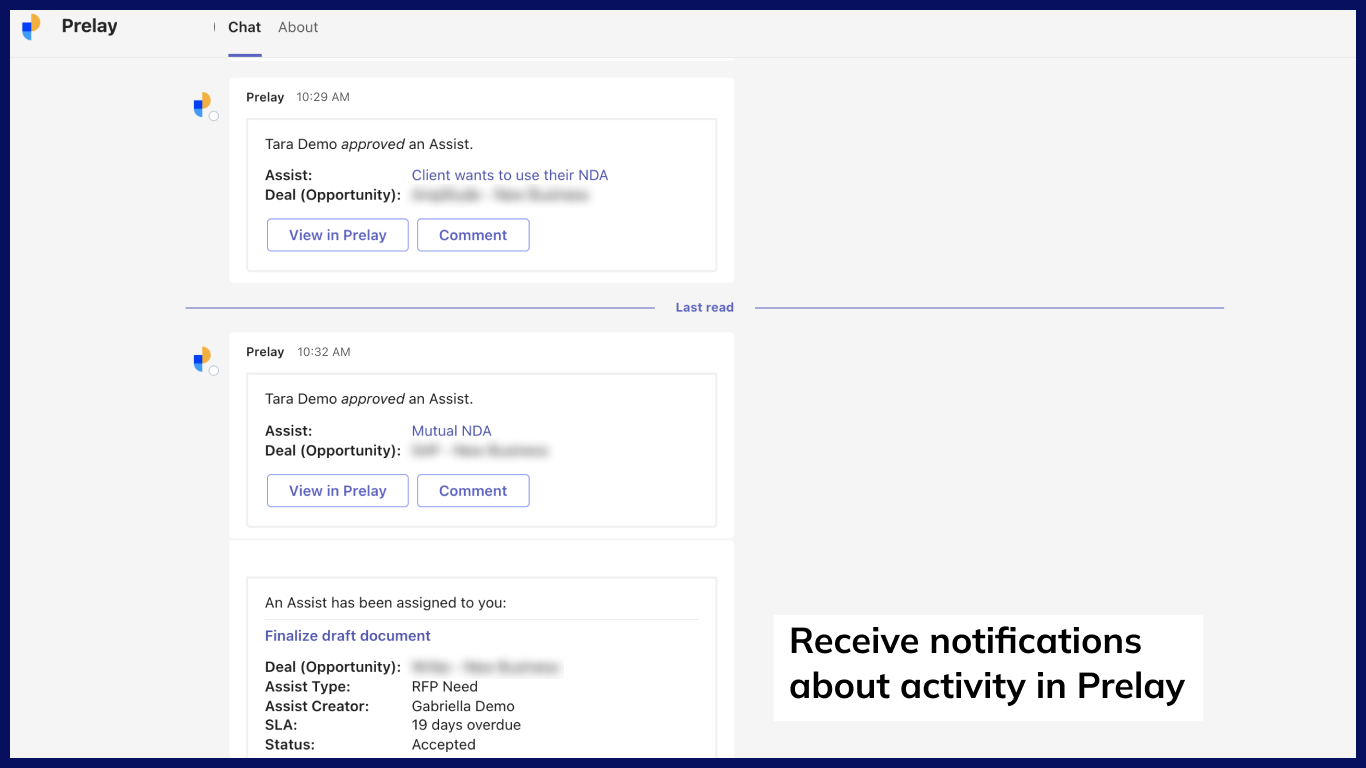
Task: Click the 'Prelay' app title text
Action: [x=89, y=26]
